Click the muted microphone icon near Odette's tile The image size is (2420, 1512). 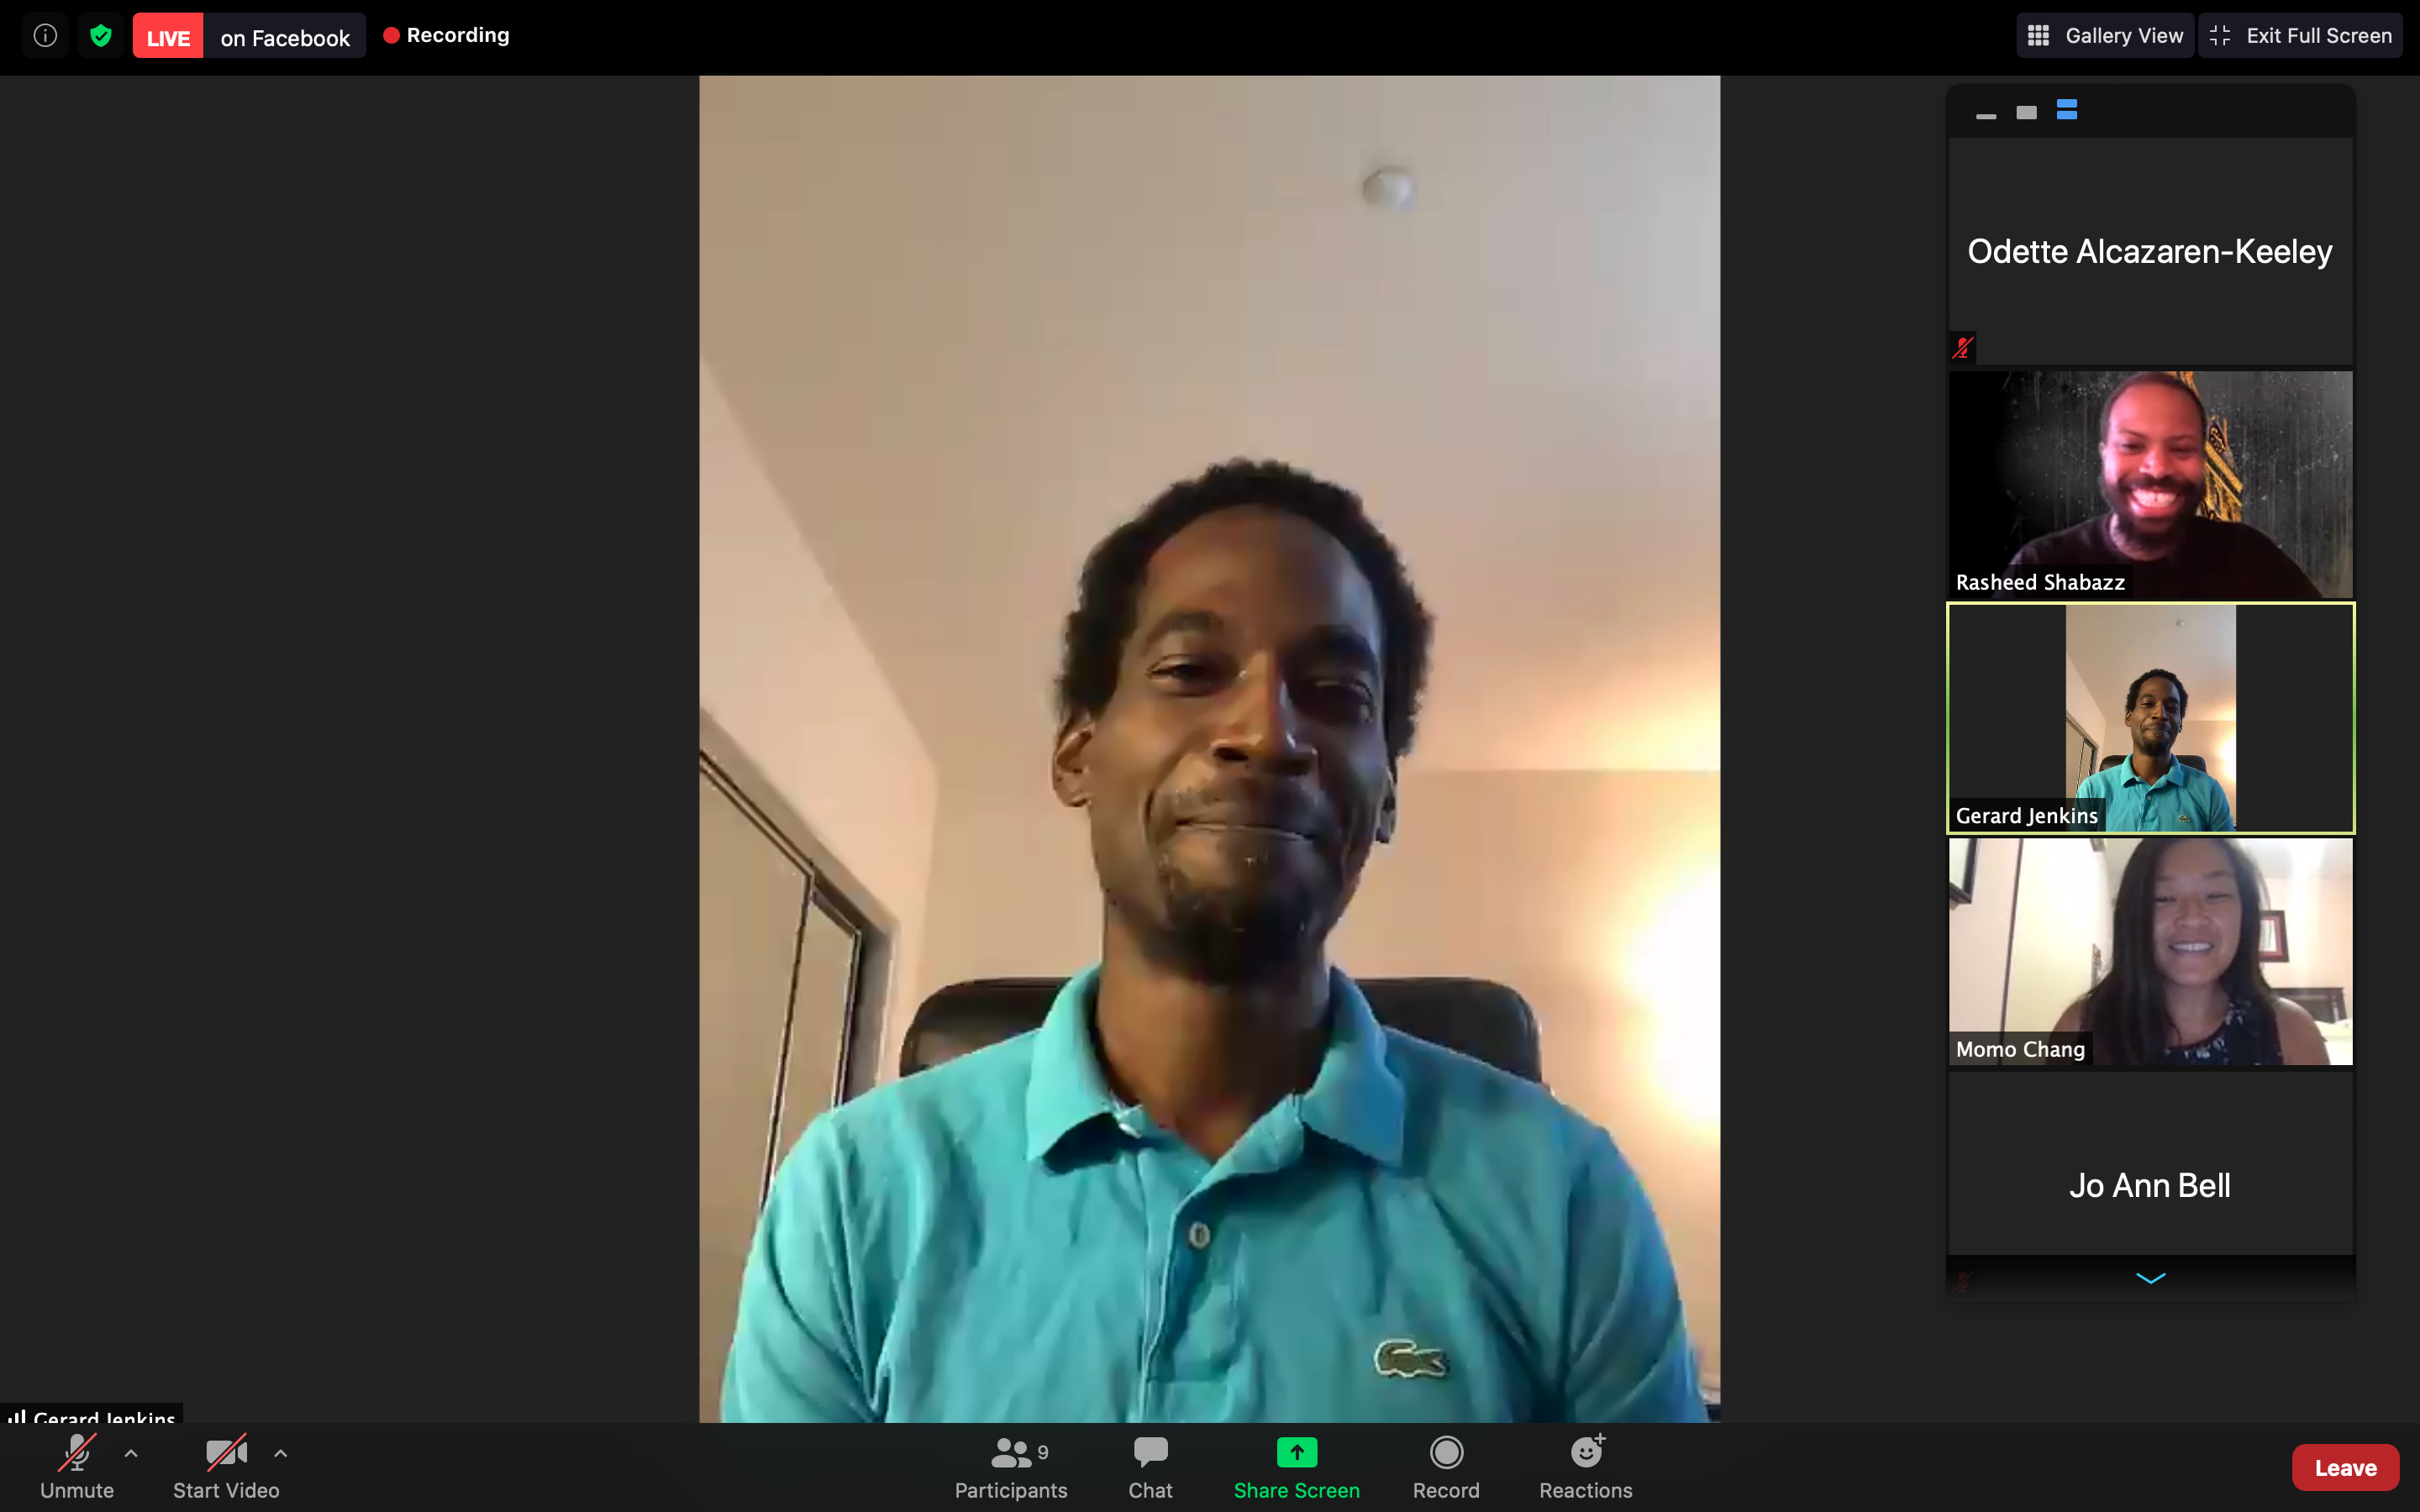click(x=1963, y=347)
